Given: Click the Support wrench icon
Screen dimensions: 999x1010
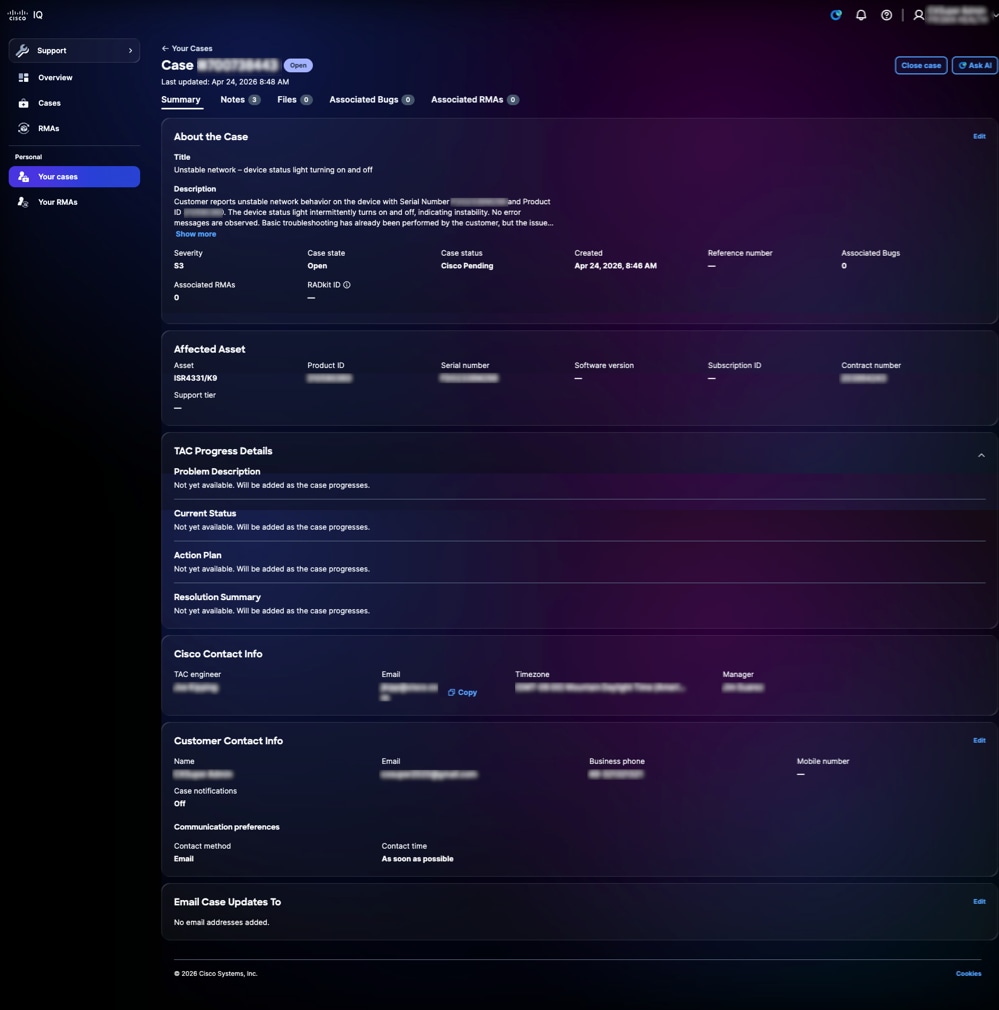Looking at the screenshot, I should (x=23, y=50).
